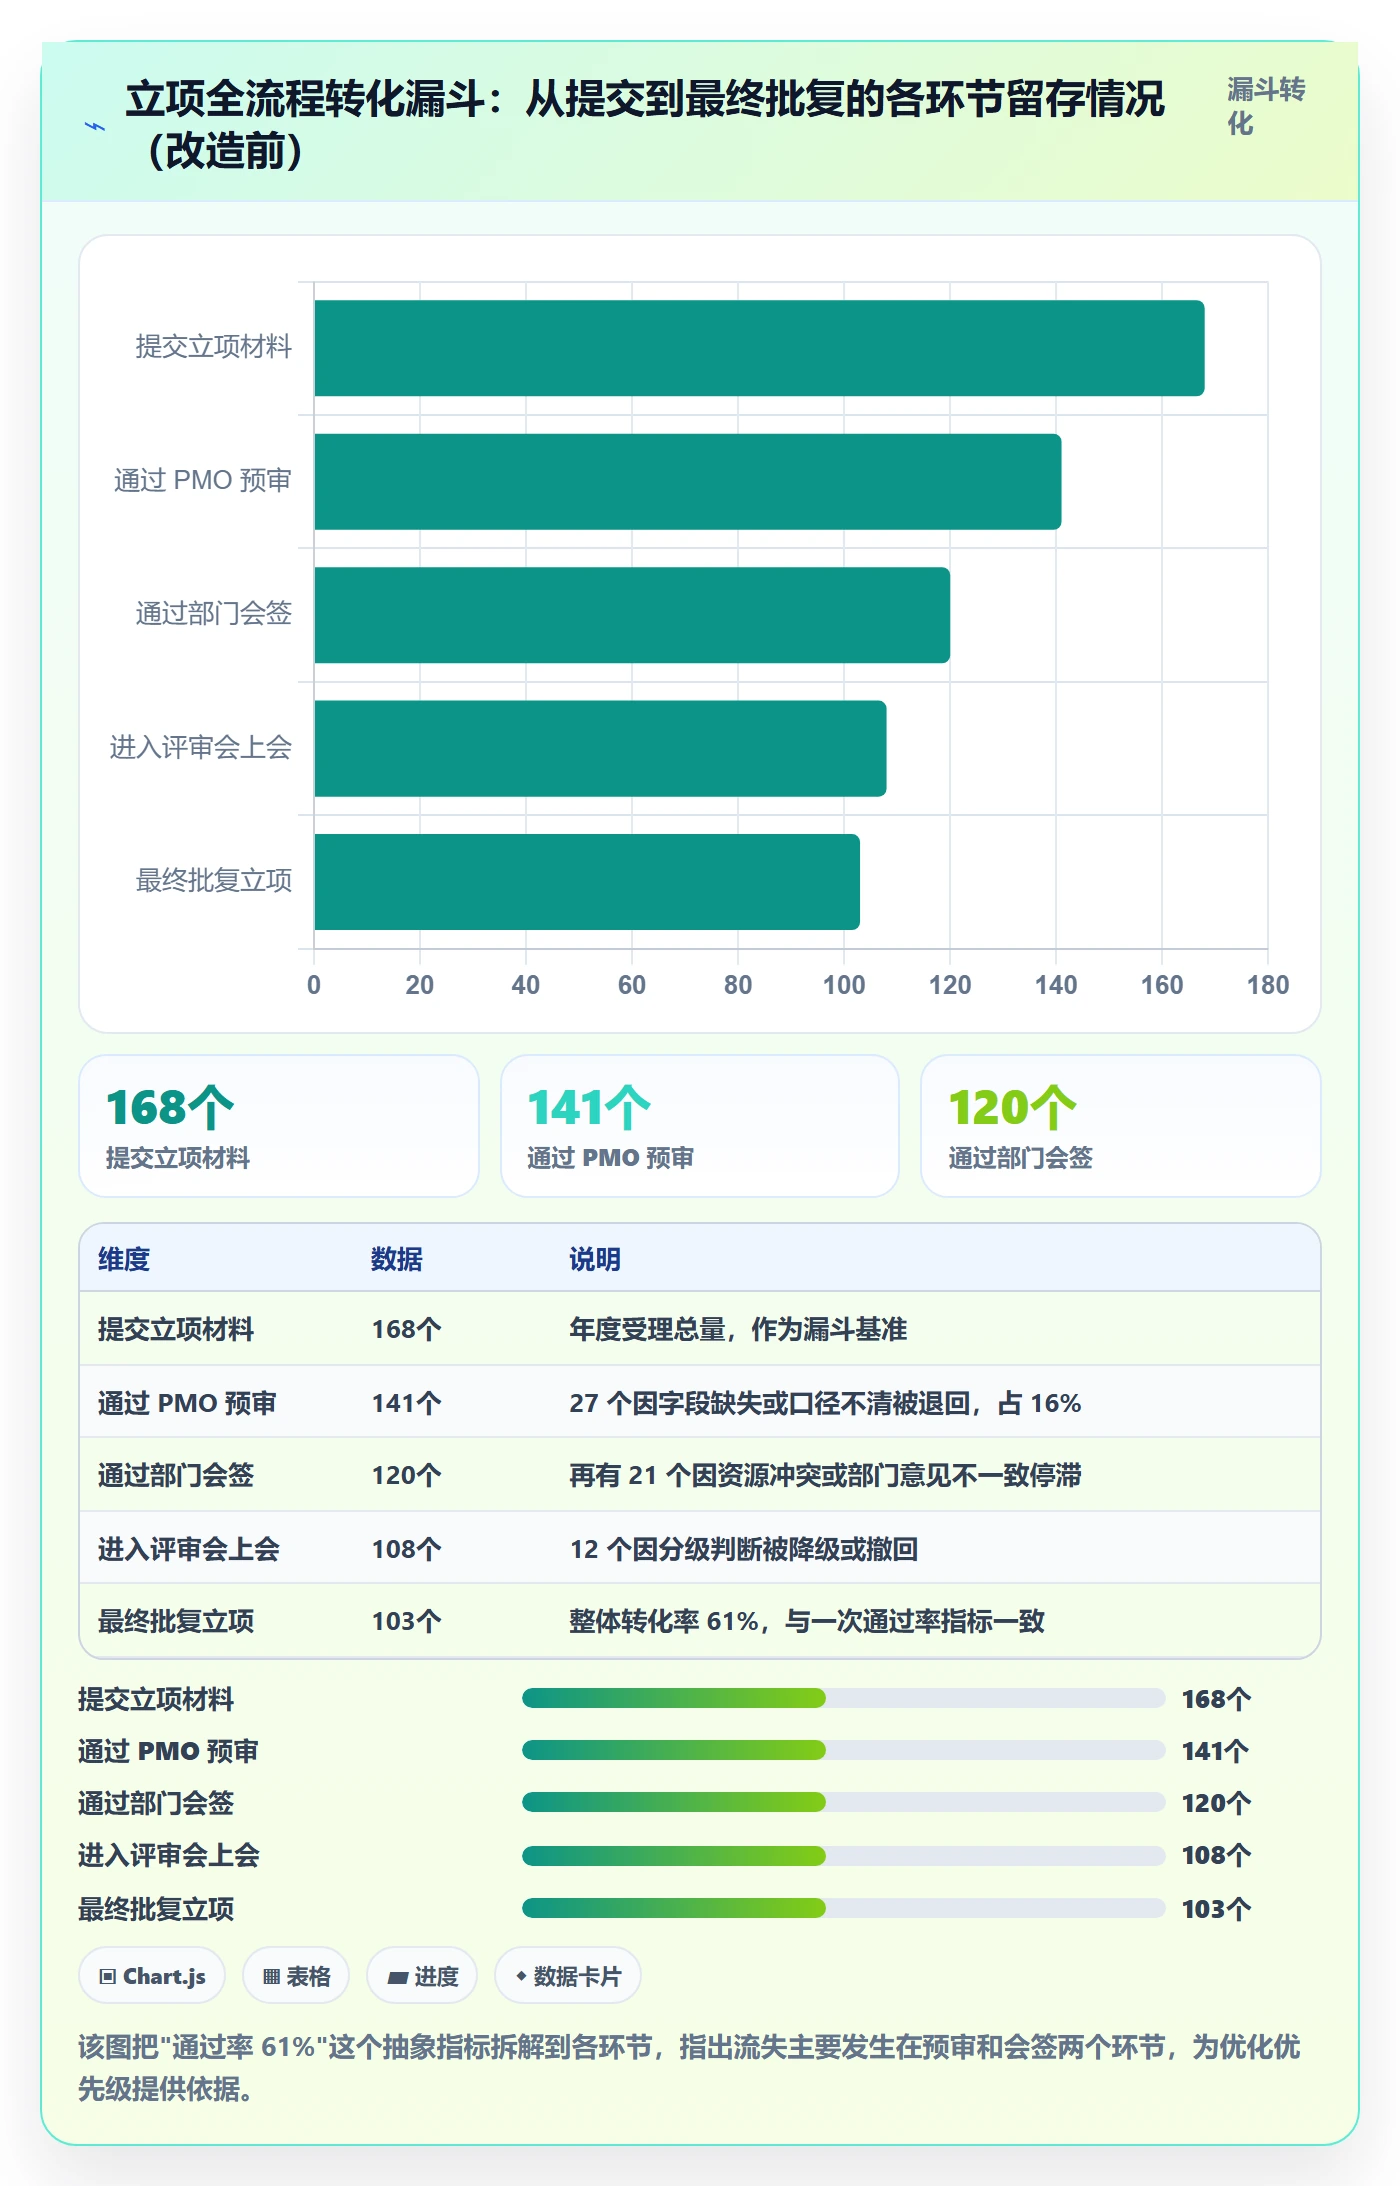Click the 漏斗转化 badge in the header
The width and height of the screenshot is (1400, 2186).
tap(1266, 107)
